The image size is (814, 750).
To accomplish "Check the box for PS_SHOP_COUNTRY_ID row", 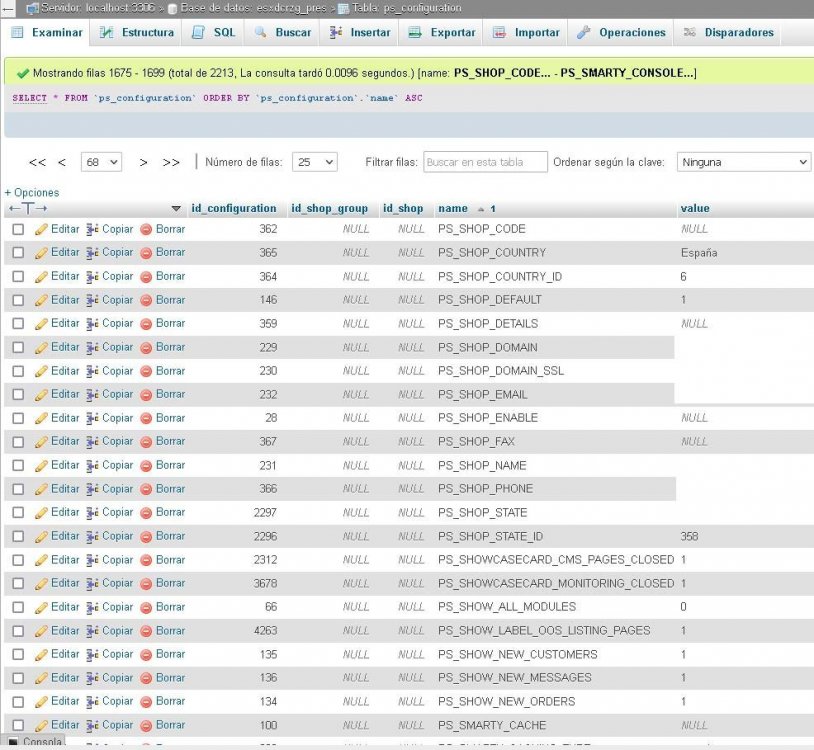I will coord(18,277).
